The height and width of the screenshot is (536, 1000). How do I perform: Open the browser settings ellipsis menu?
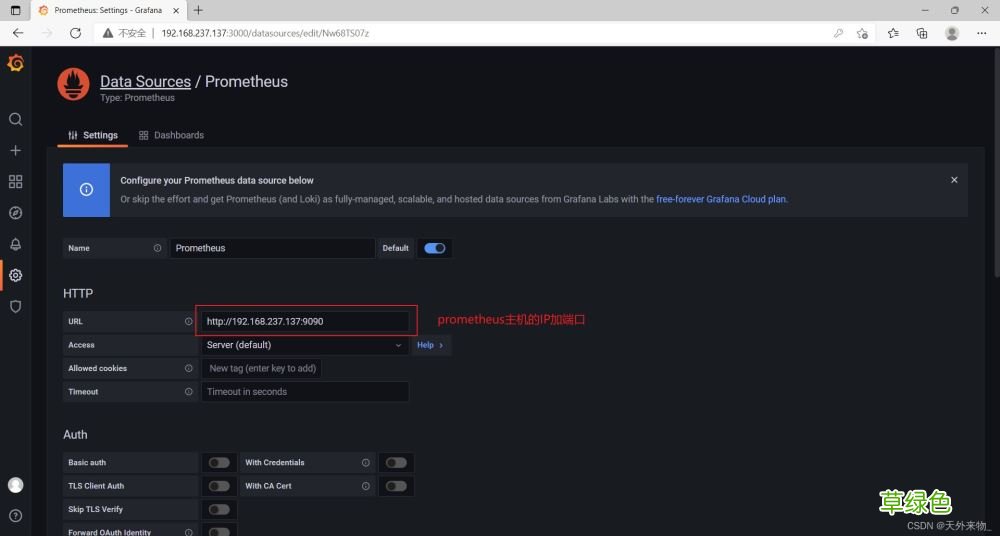982,33
